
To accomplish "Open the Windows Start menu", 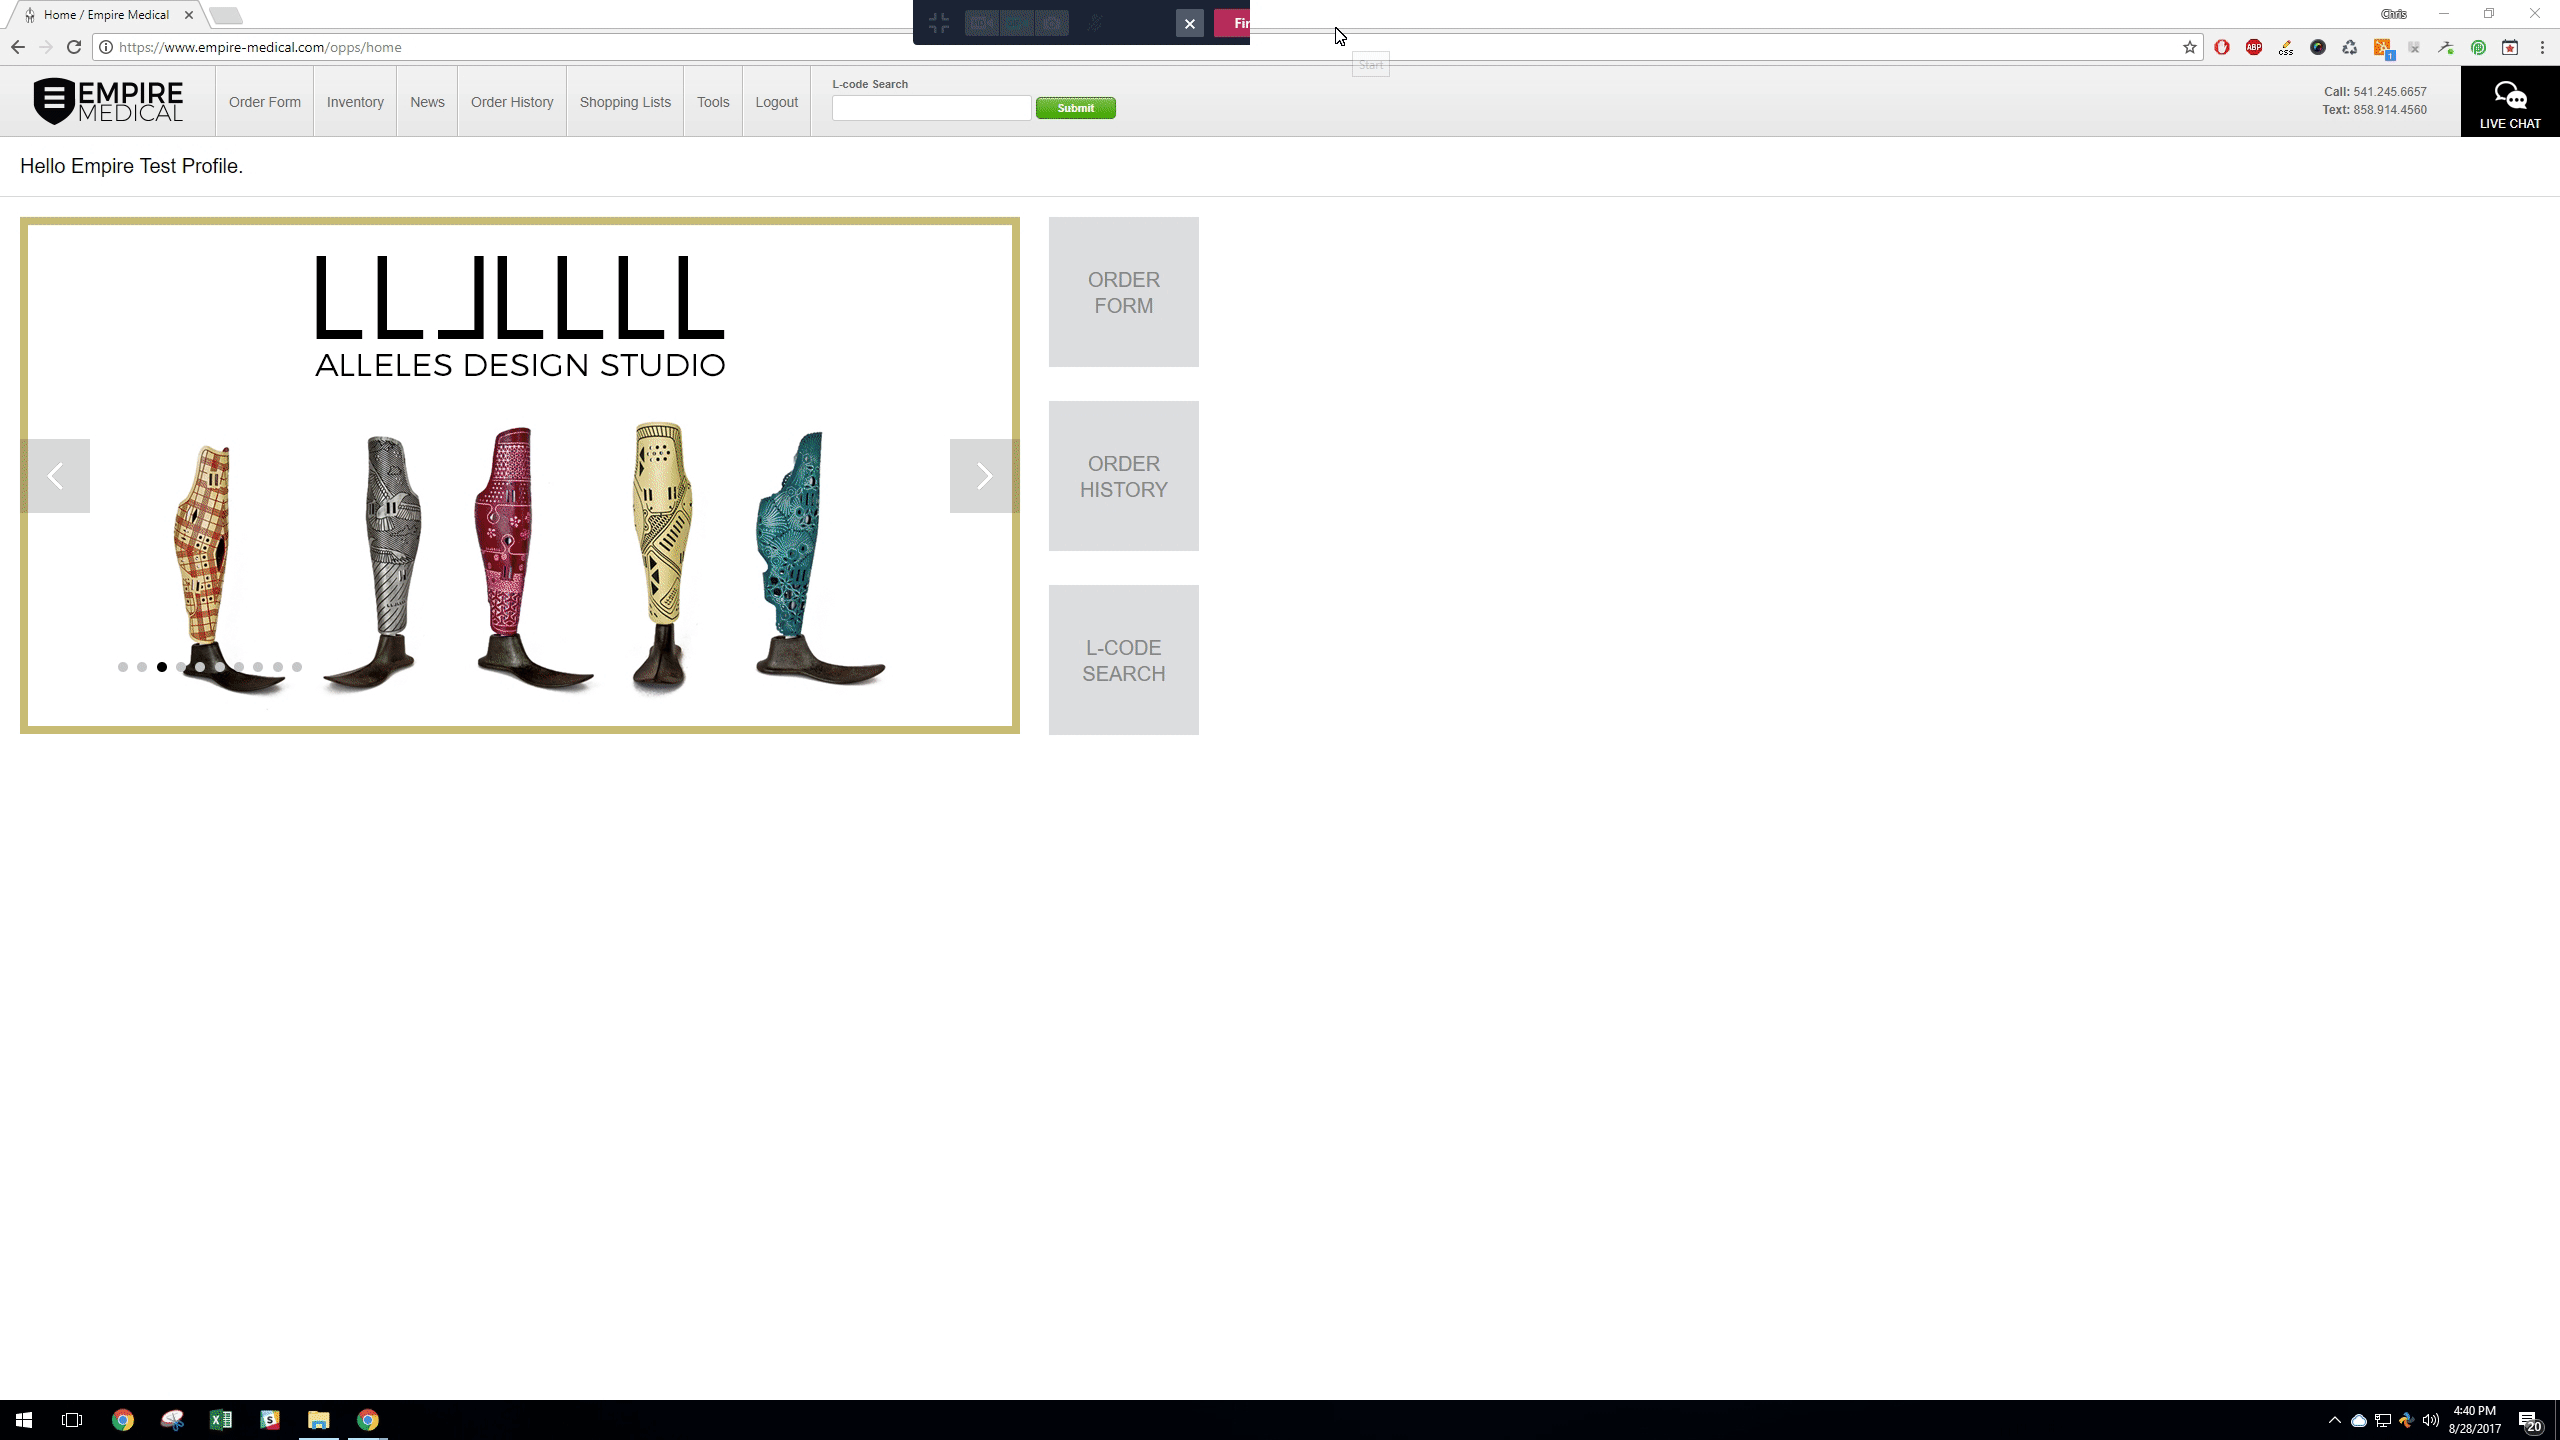I will pyautogui.click(x=24, y=1420).
